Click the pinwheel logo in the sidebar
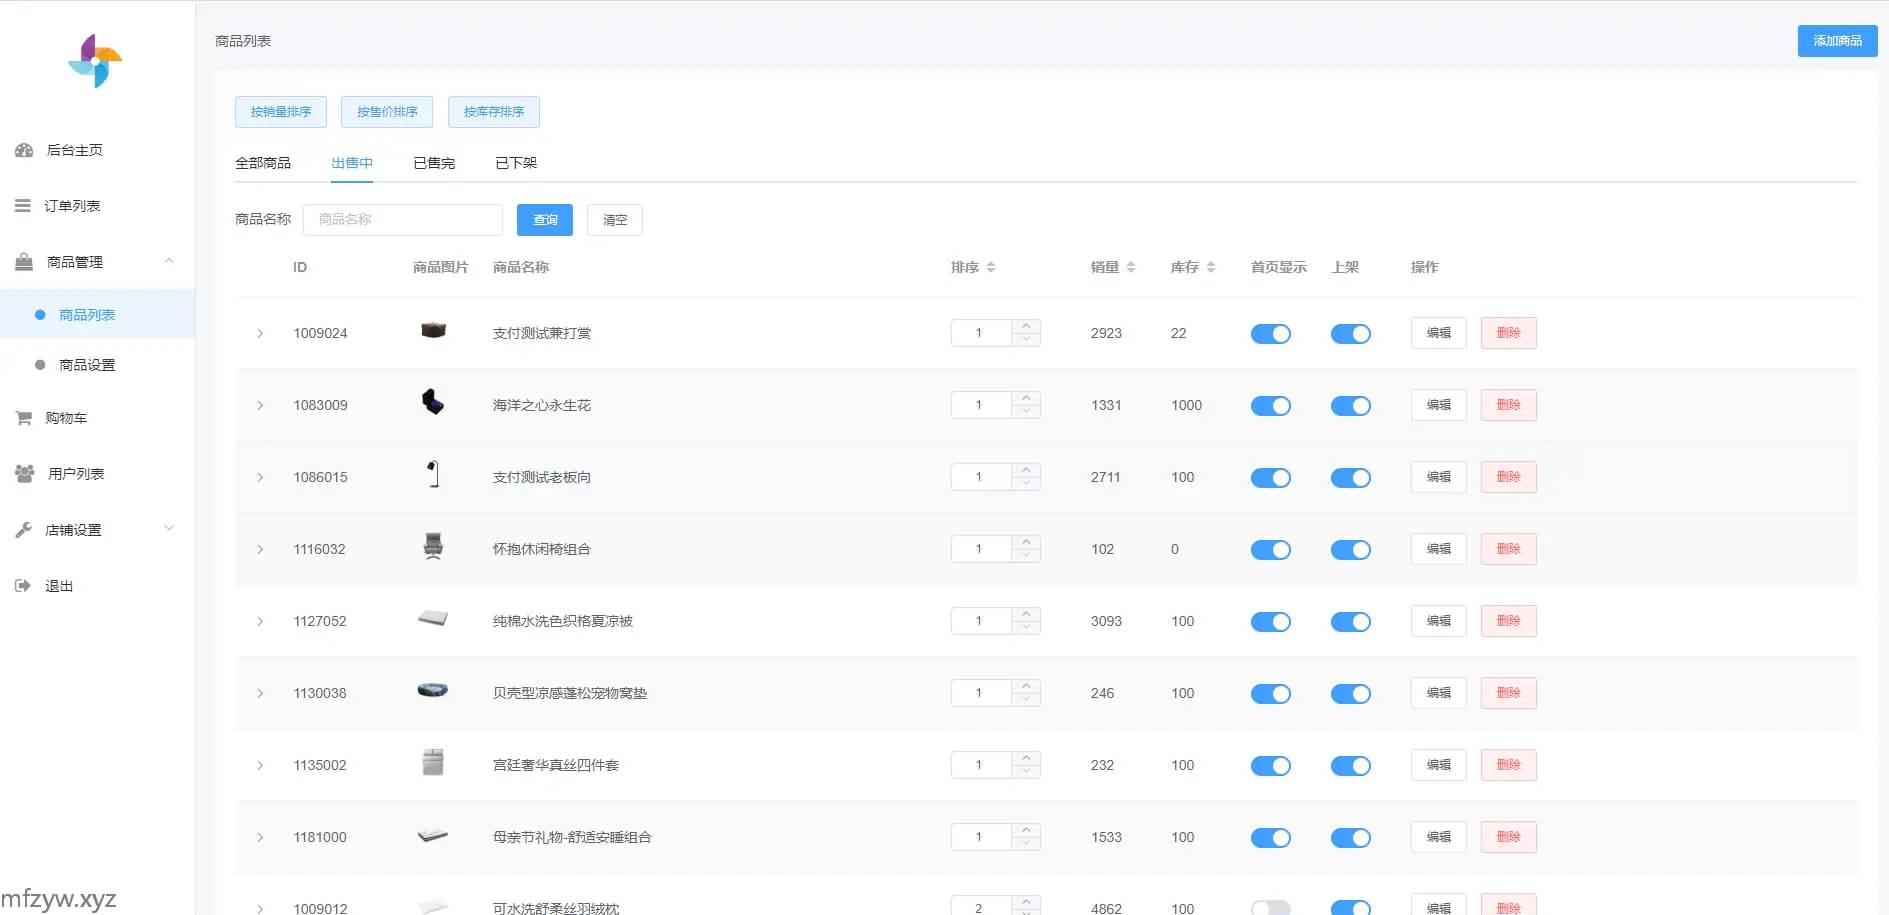Screen dimensions: 1889x915 [x=95, y=61]
